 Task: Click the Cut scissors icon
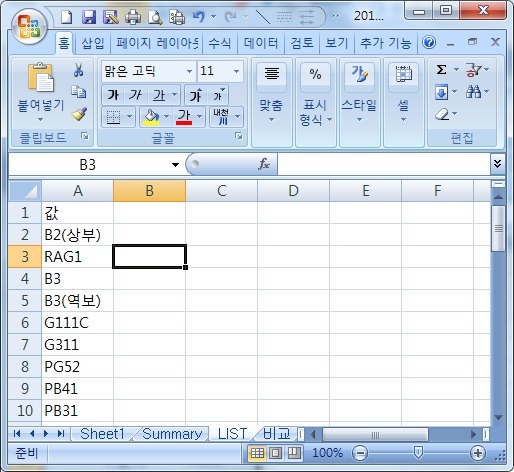[79, 70]
